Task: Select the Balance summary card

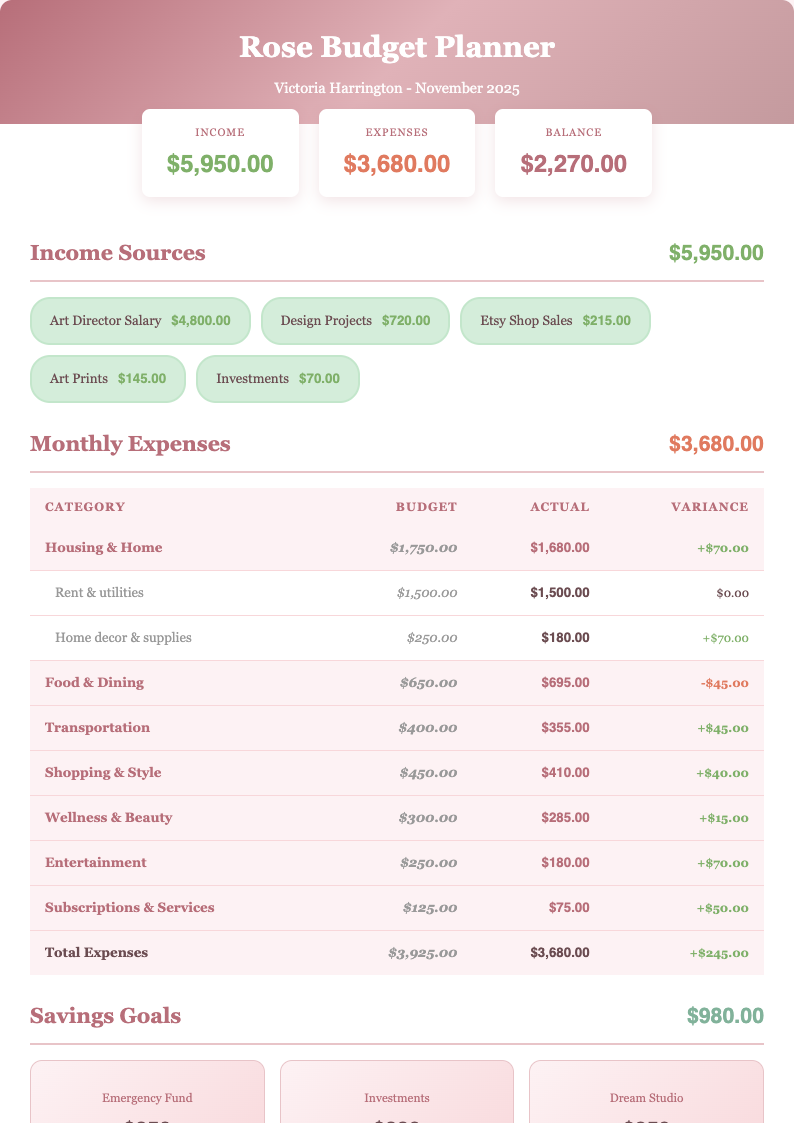Action: click(573, 153)
